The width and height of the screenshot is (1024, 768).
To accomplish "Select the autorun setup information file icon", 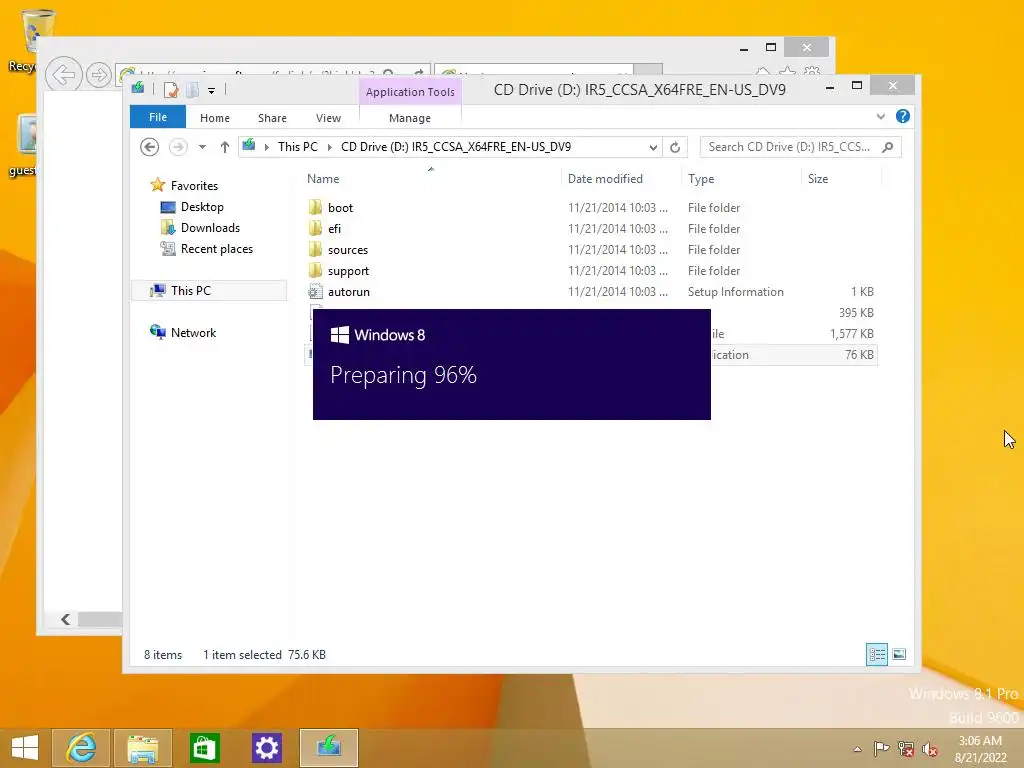I will pos(315,291).
